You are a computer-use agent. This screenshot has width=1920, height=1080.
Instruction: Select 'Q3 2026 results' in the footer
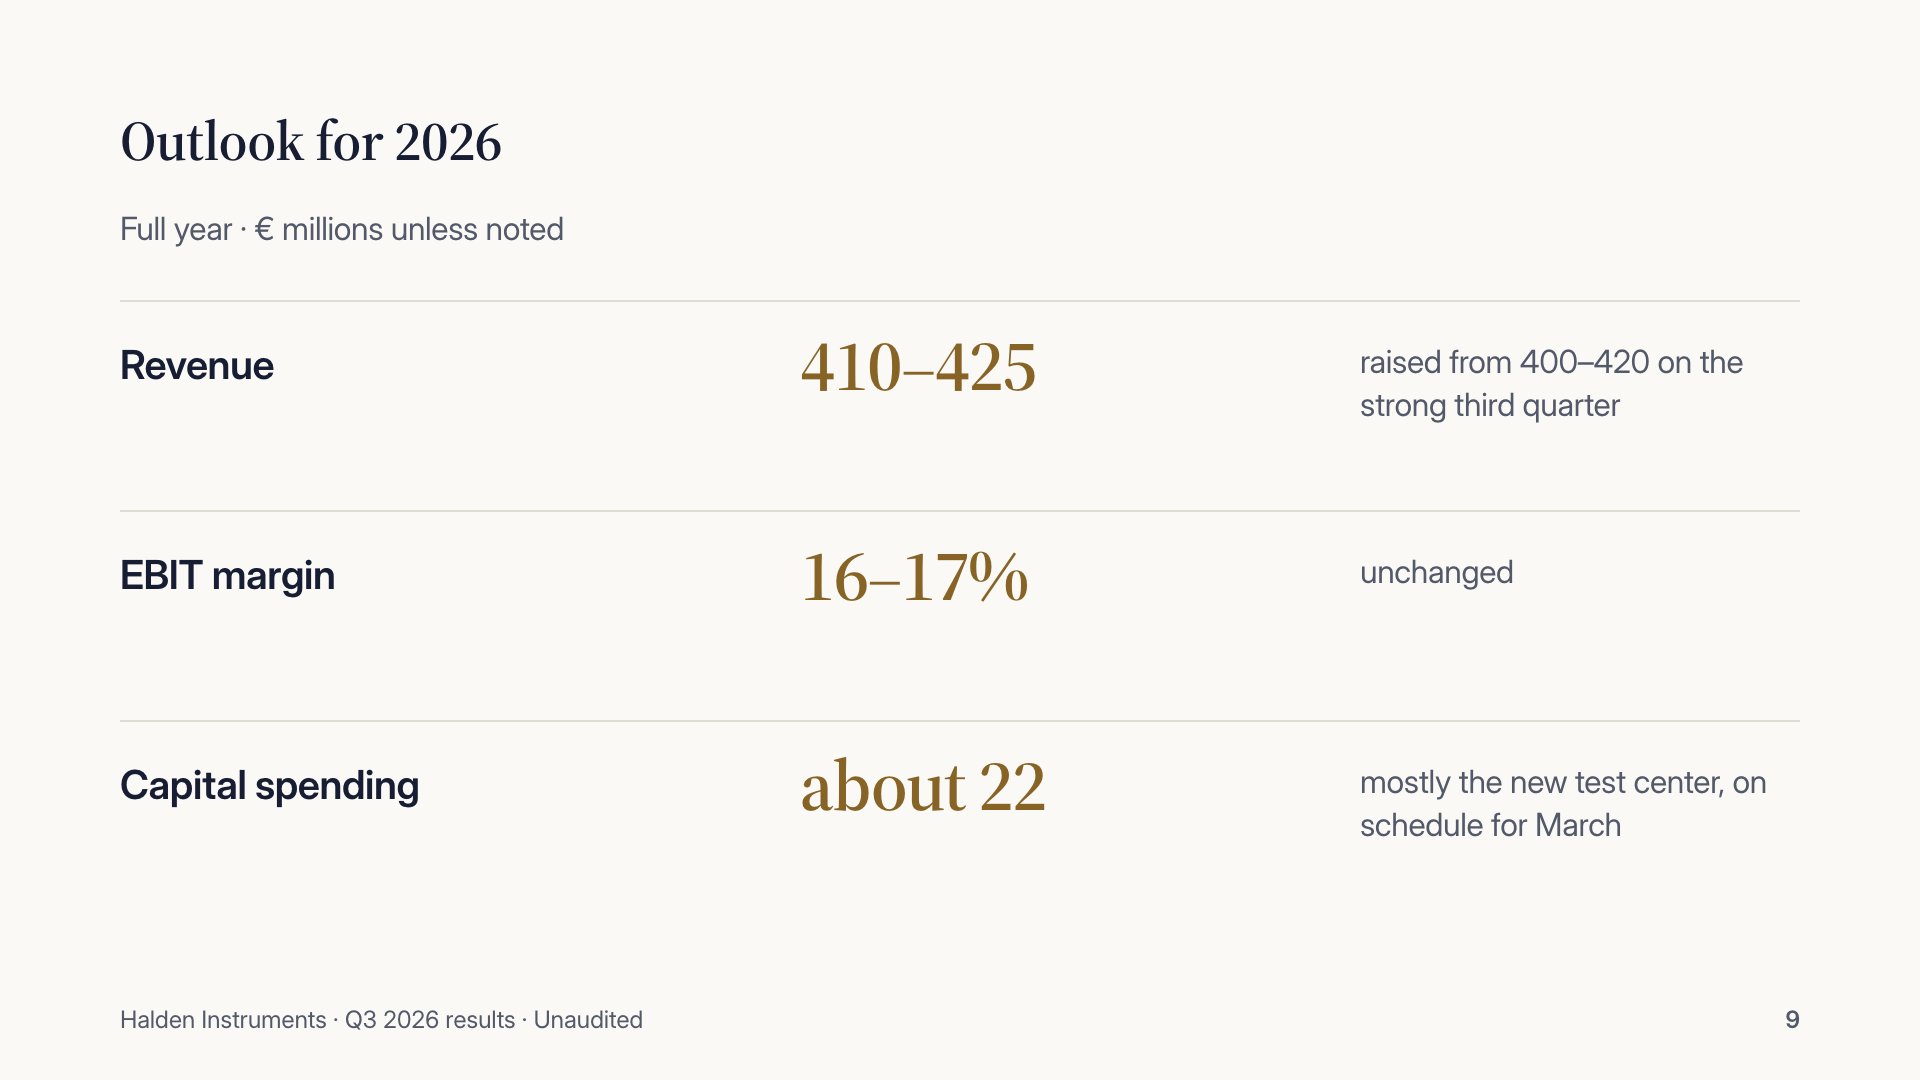[430, 1020]
